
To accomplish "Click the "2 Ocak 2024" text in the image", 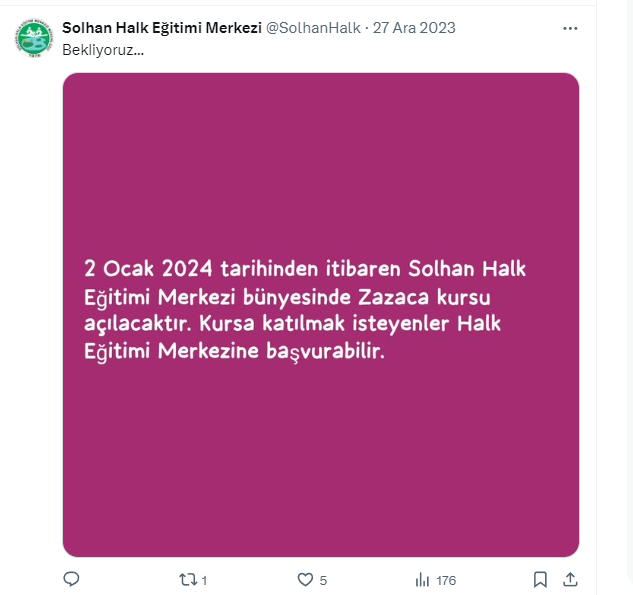I will point(148,268).
